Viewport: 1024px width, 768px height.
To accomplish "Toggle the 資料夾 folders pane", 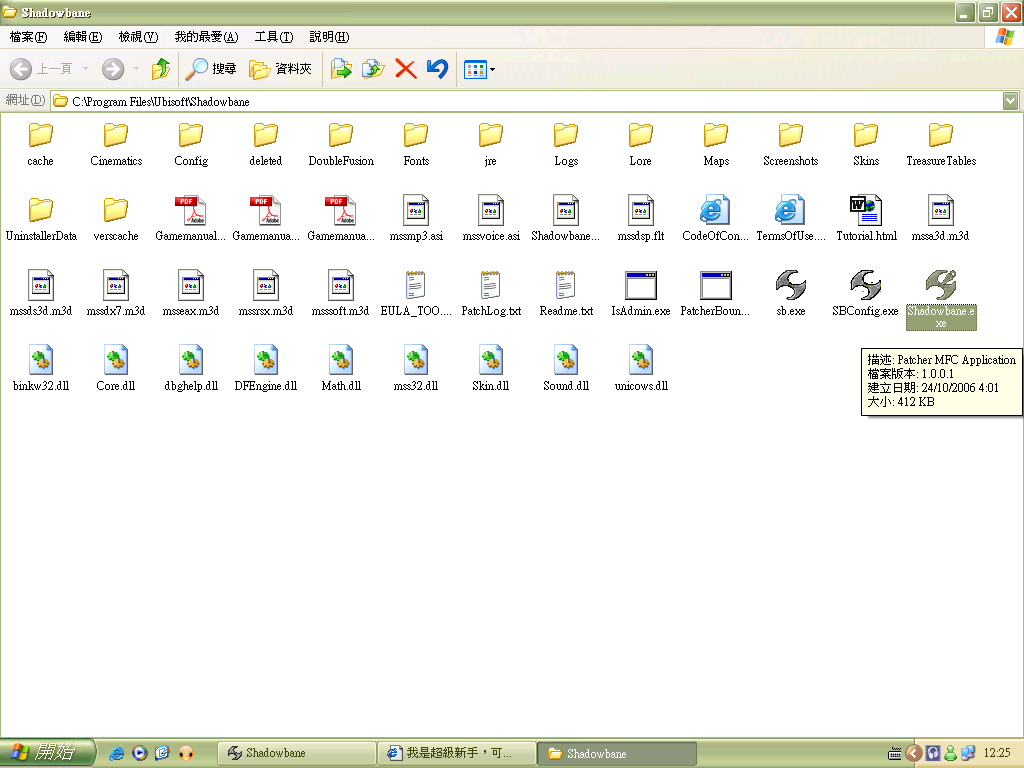I will pos(280,69).
